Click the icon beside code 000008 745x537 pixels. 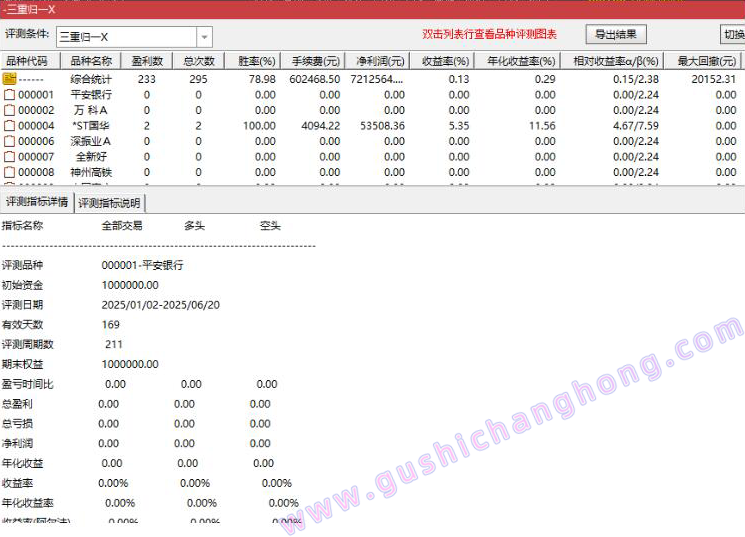[x=10, y=173]
